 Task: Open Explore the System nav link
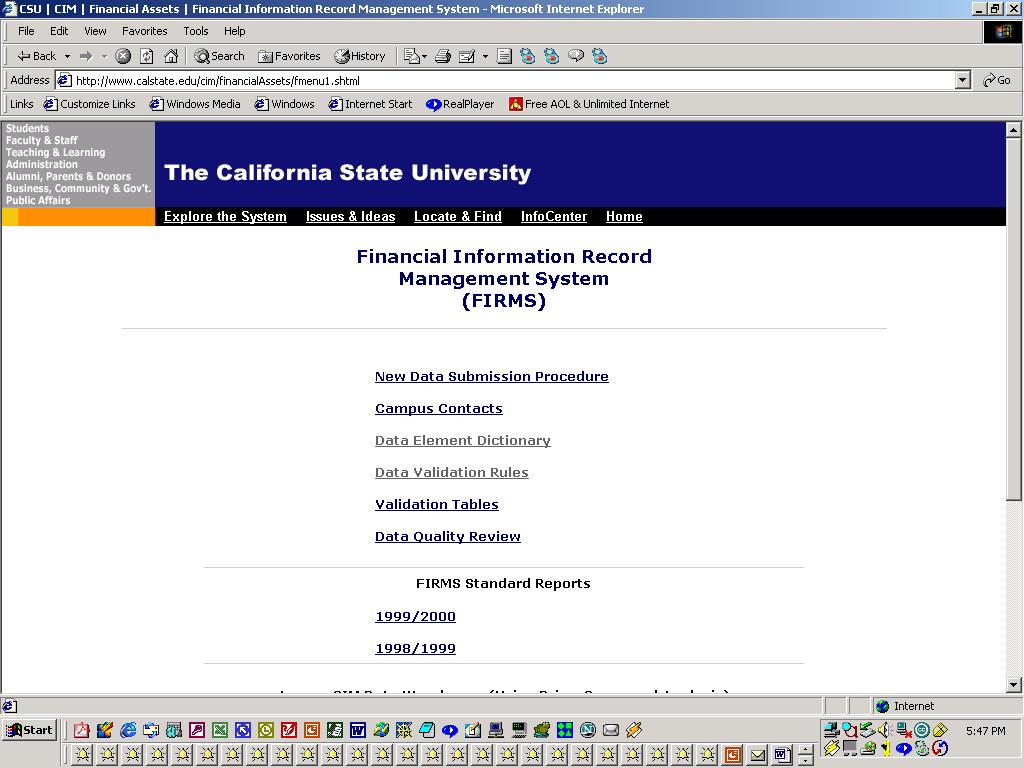(x=225, y=217)
